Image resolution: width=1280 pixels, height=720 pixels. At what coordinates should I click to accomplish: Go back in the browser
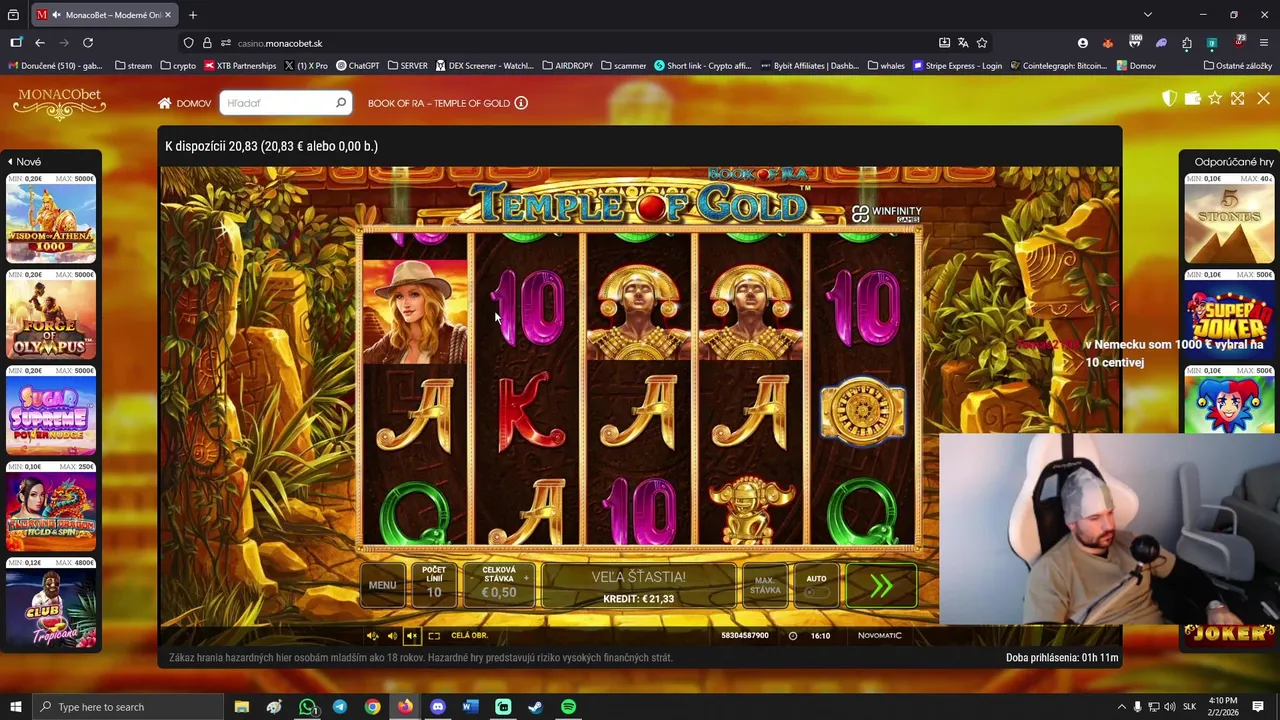tap(40, 43)
